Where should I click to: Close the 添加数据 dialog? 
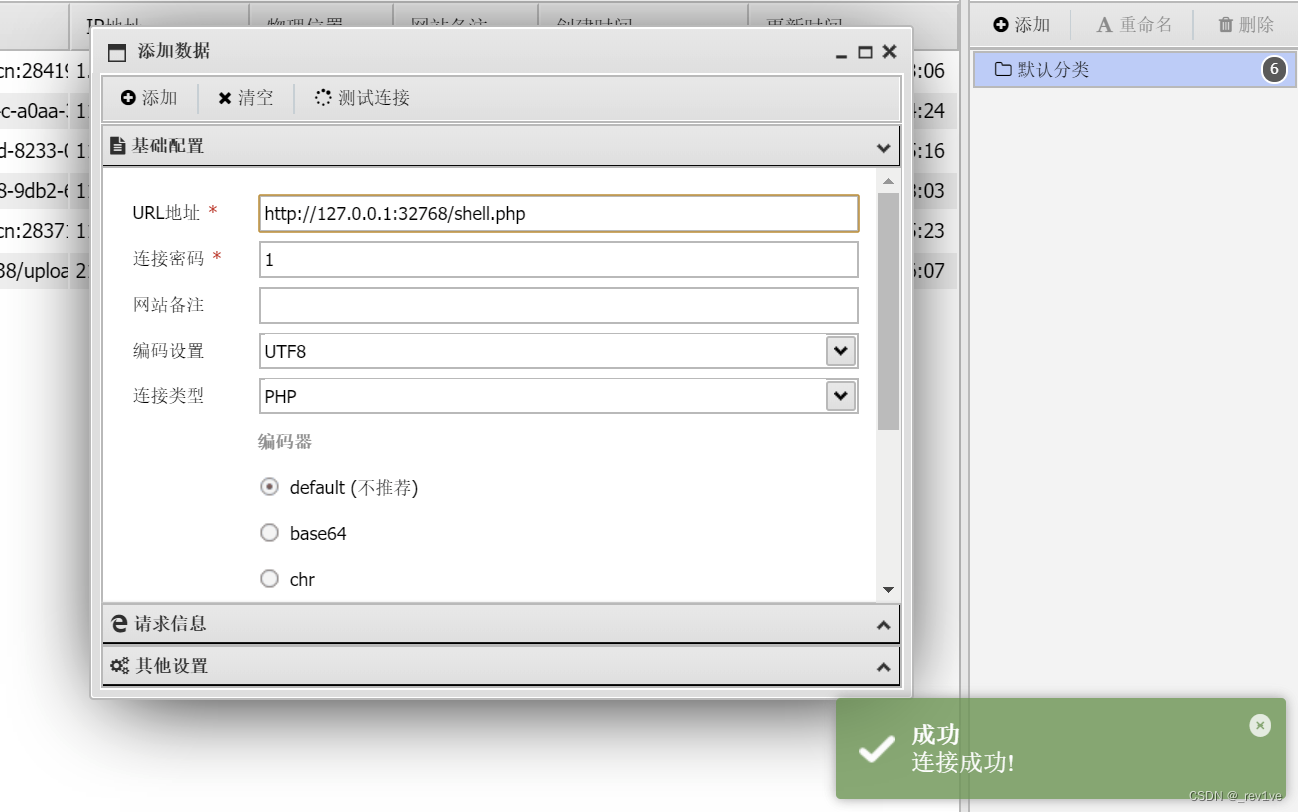(x=889, y=52)
